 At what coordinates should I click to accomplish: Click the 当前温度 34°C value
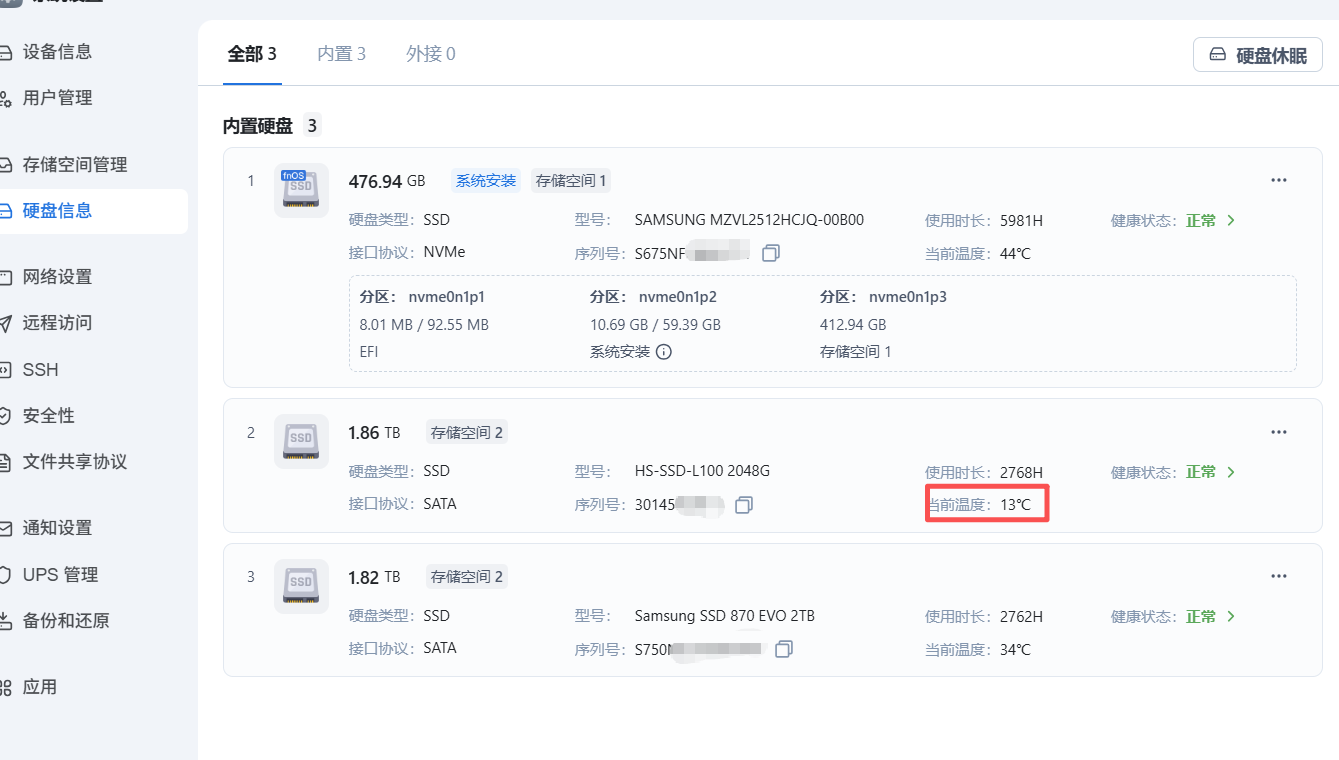click(1015, 650)
